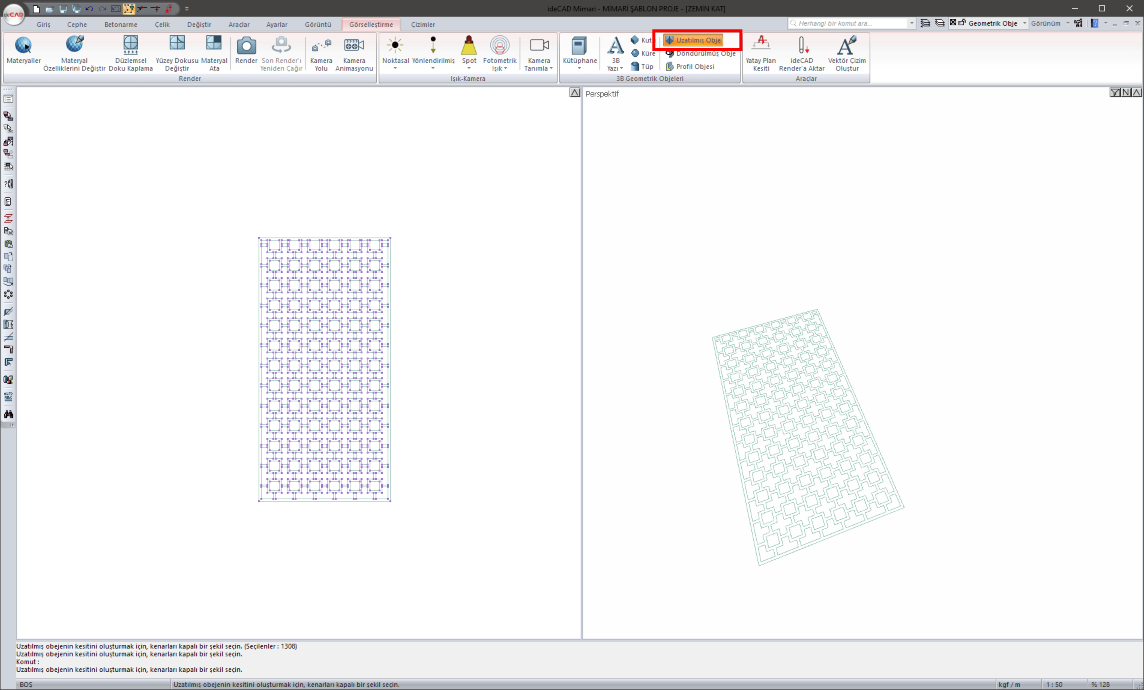
Task: Expand the Noktasal light dropdown
Action: tap(396, 69)
